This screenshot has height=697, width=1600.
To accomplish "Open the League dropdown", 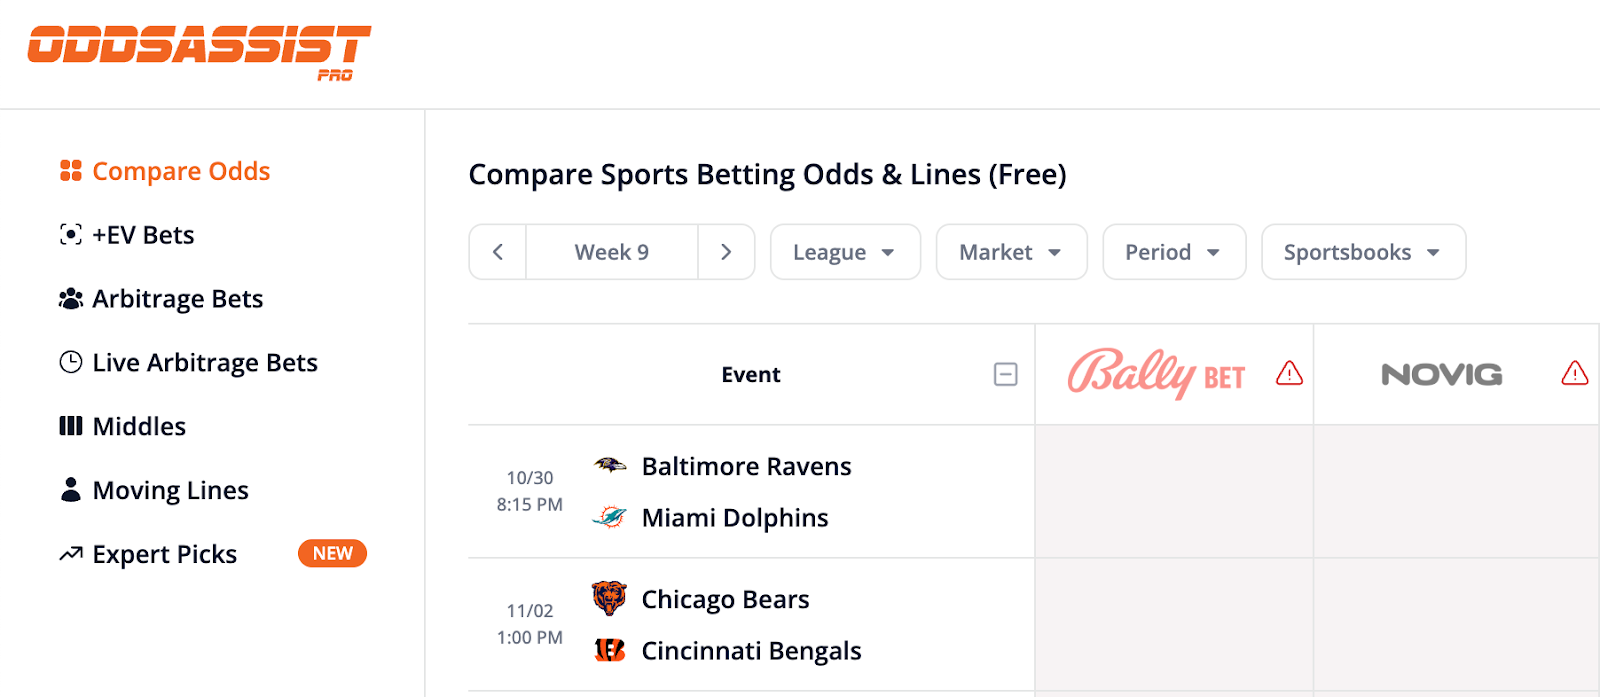I will tap(844, 252).
